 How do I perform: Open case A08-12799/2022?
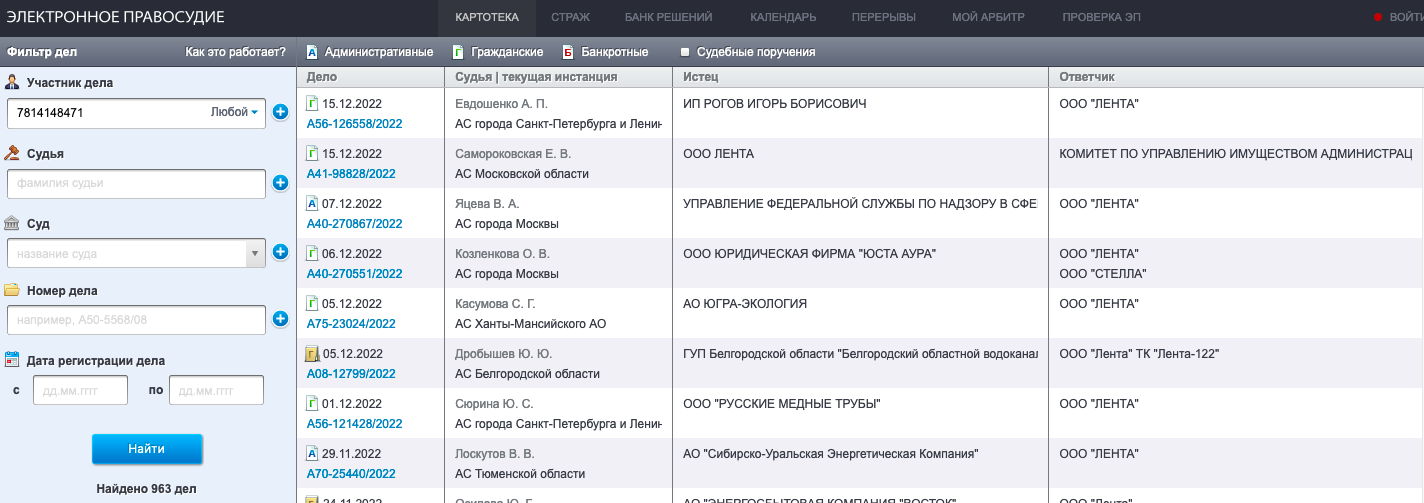click(x=351, y=374)
